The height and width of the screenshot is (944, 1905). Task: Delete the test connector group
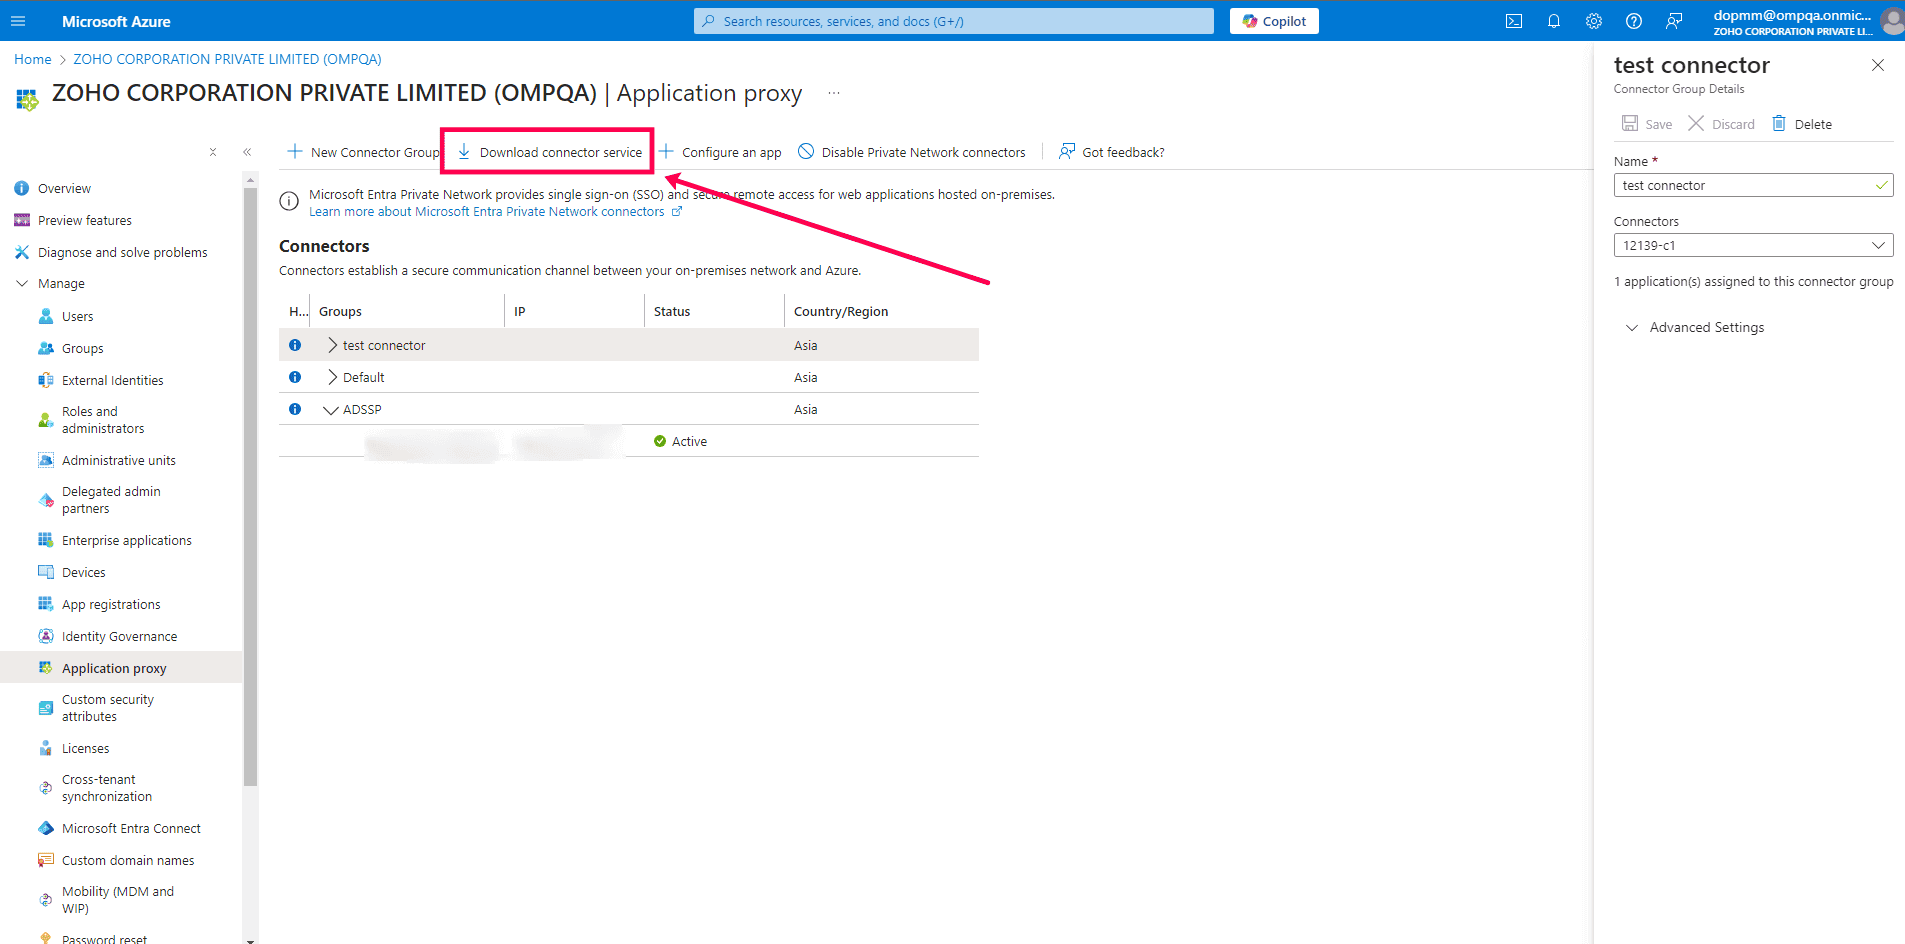point(1802,124)
